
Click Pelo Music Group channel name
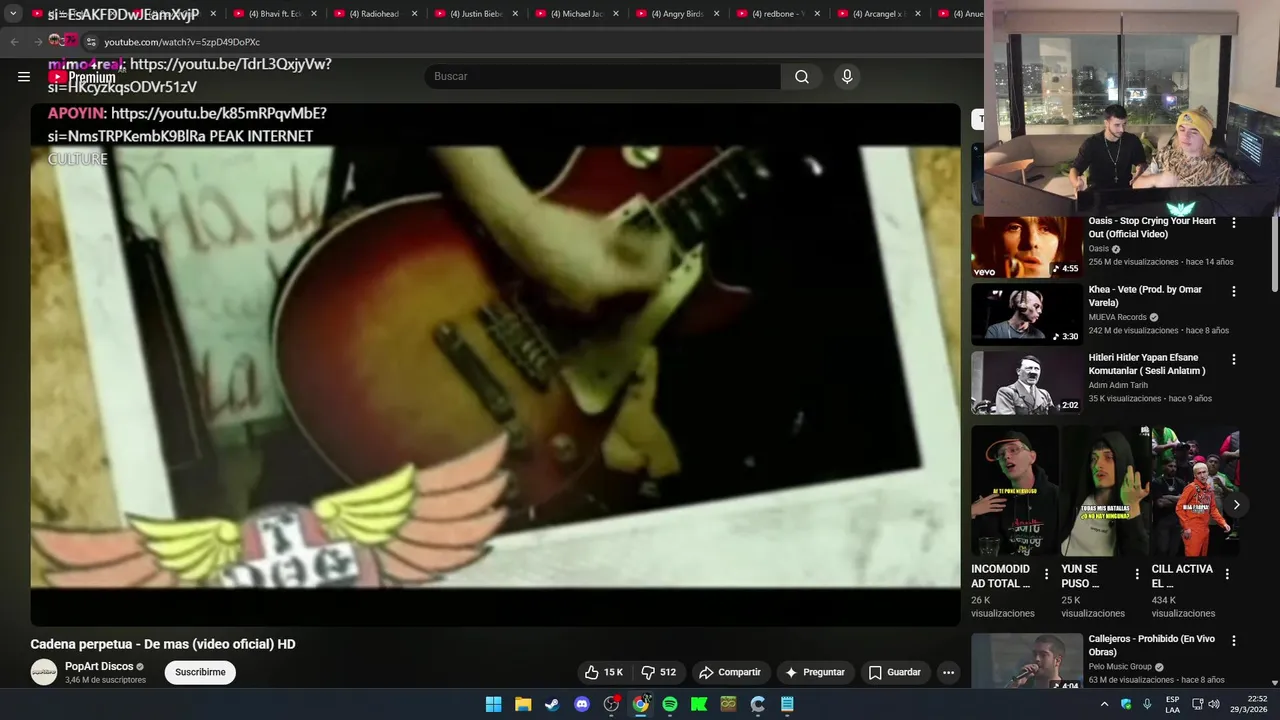point(1120,667)
